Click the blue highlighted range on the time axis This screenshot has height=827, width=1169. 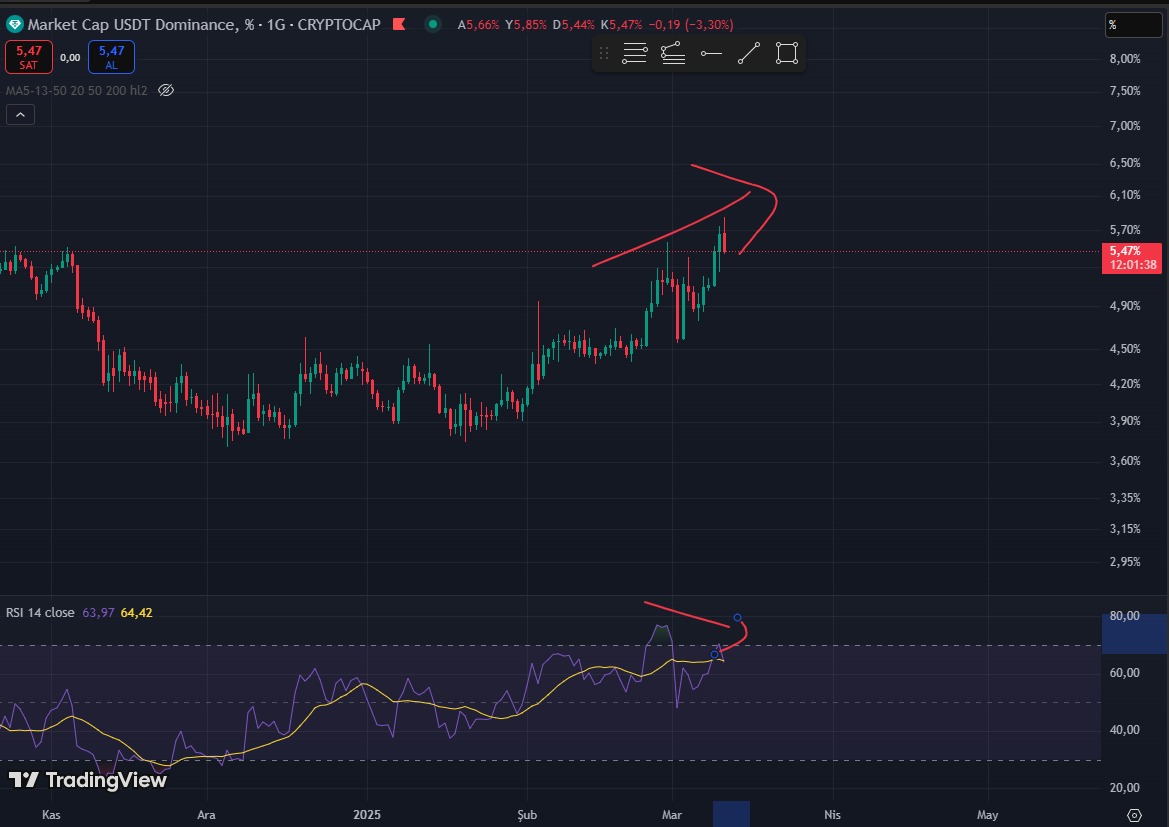point(732,814)
